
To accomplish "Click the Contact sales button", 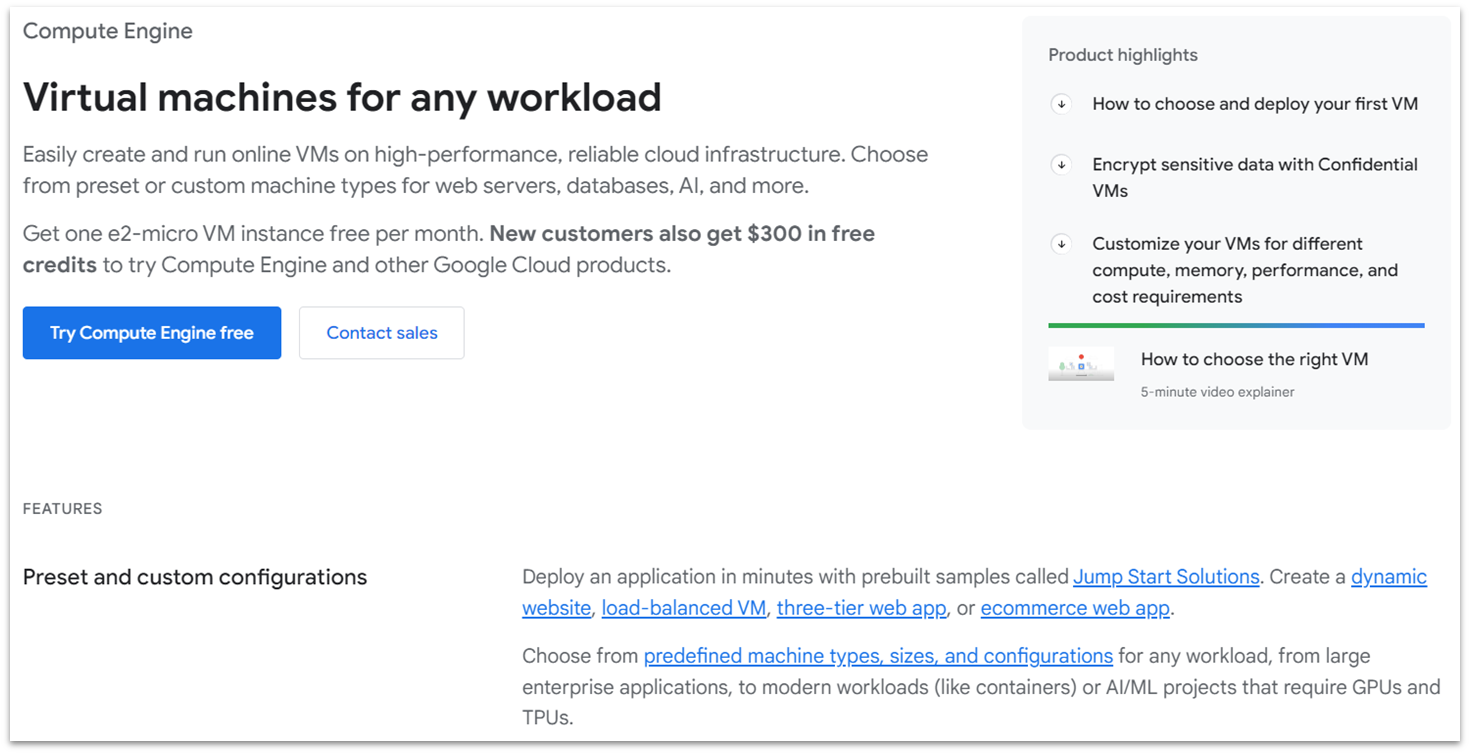I will point(382,333).
